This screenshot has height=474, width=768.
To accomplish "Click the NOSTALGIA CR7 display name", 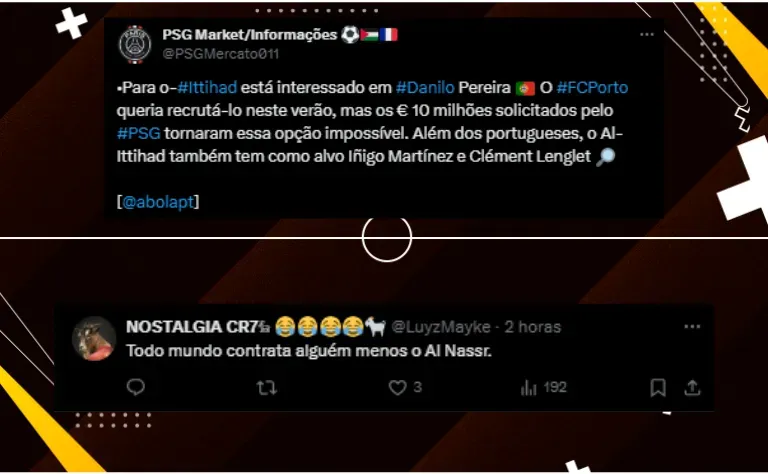I will pos(191,327).
